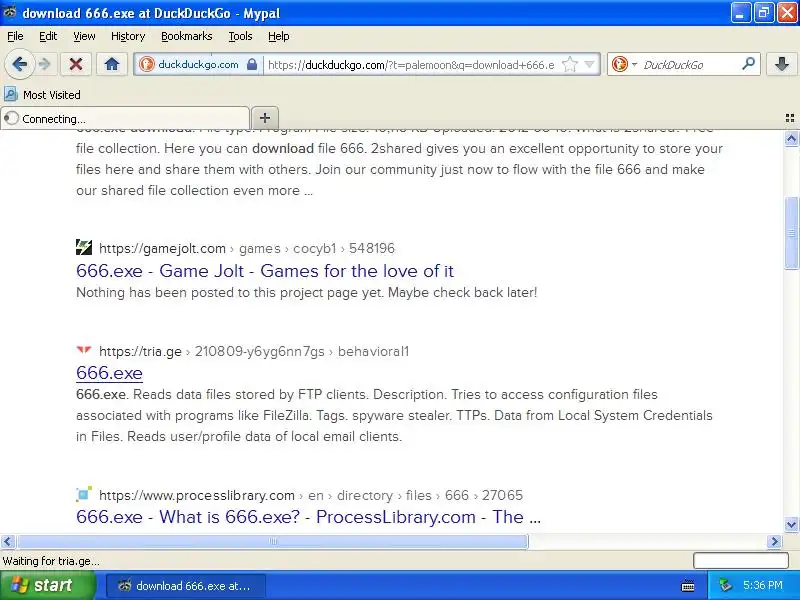Open the View menu
The width and height of the screenshot is (800, 600).
pyautogui.click(x=84, y=36)
